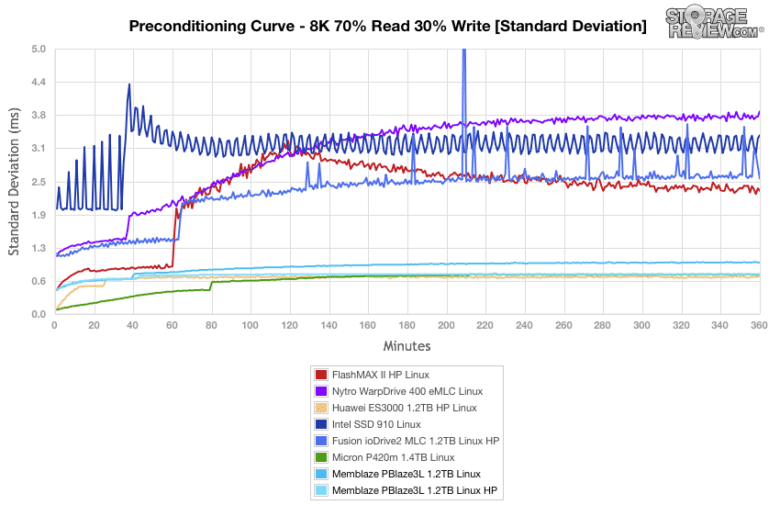Click the 0.0 y-axis tick label
This screenshot has height=516, width=780.
38,314
